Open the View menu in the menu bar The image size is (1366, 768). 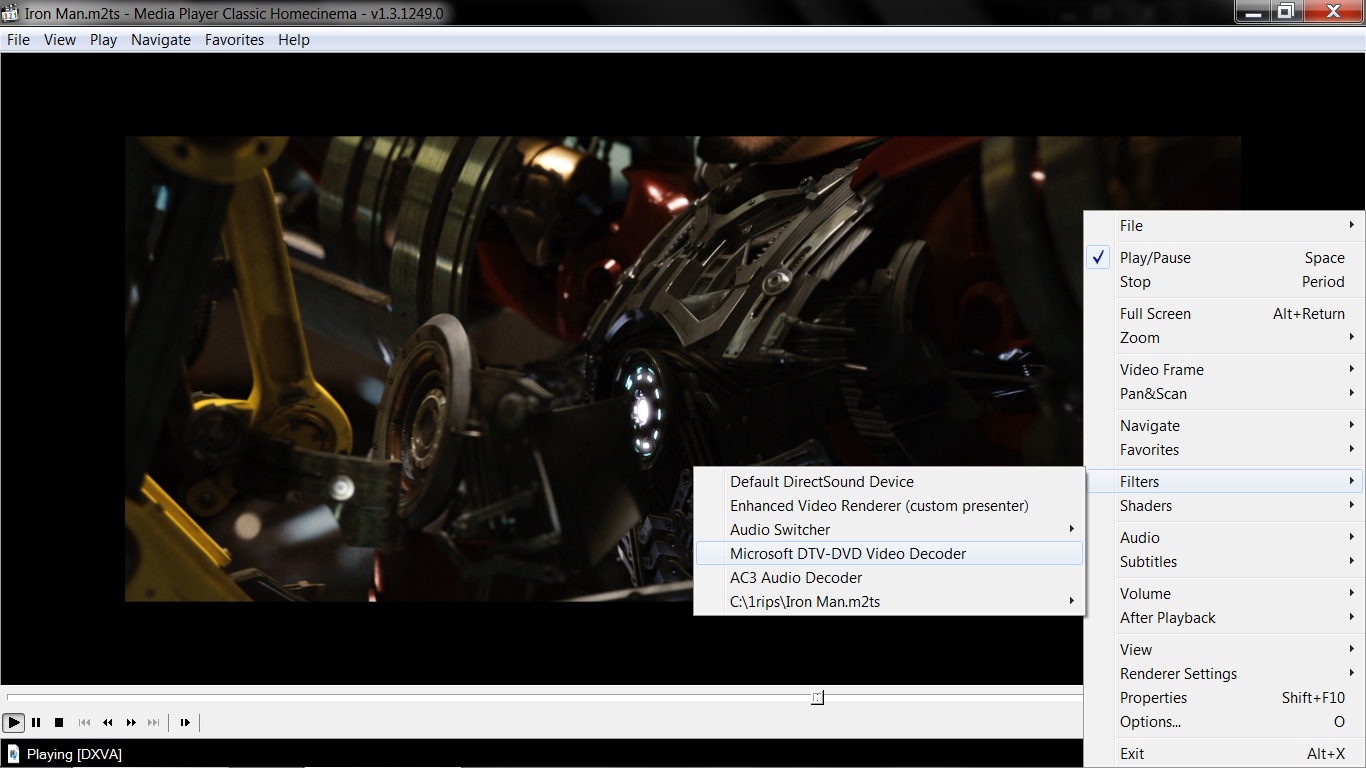click(x=60, y=40)
